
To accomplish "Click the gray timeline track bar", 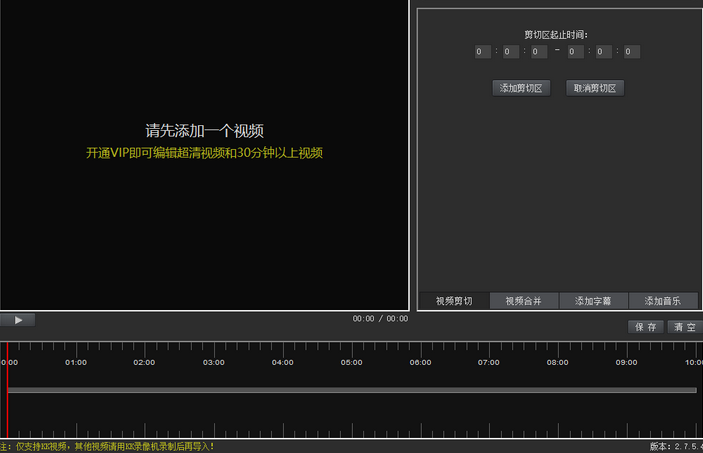I will point(350,390).
